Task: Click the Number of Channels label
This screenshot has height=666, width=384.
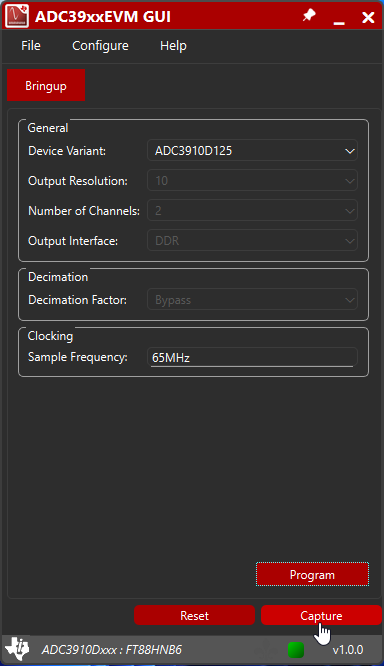Action: click(x=84, y=211)
